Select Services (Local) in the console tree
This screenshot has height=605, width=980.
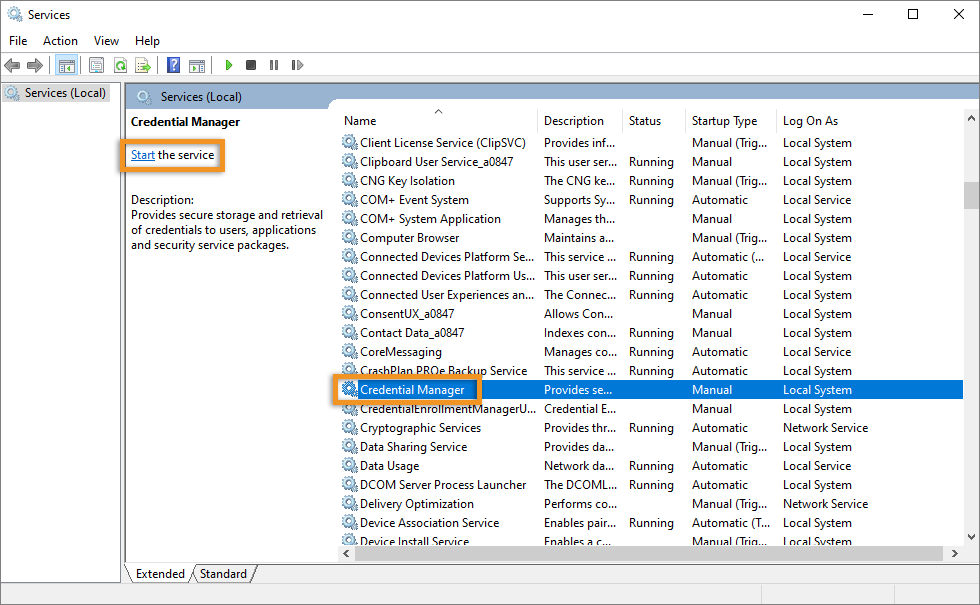tap(64, 93)
